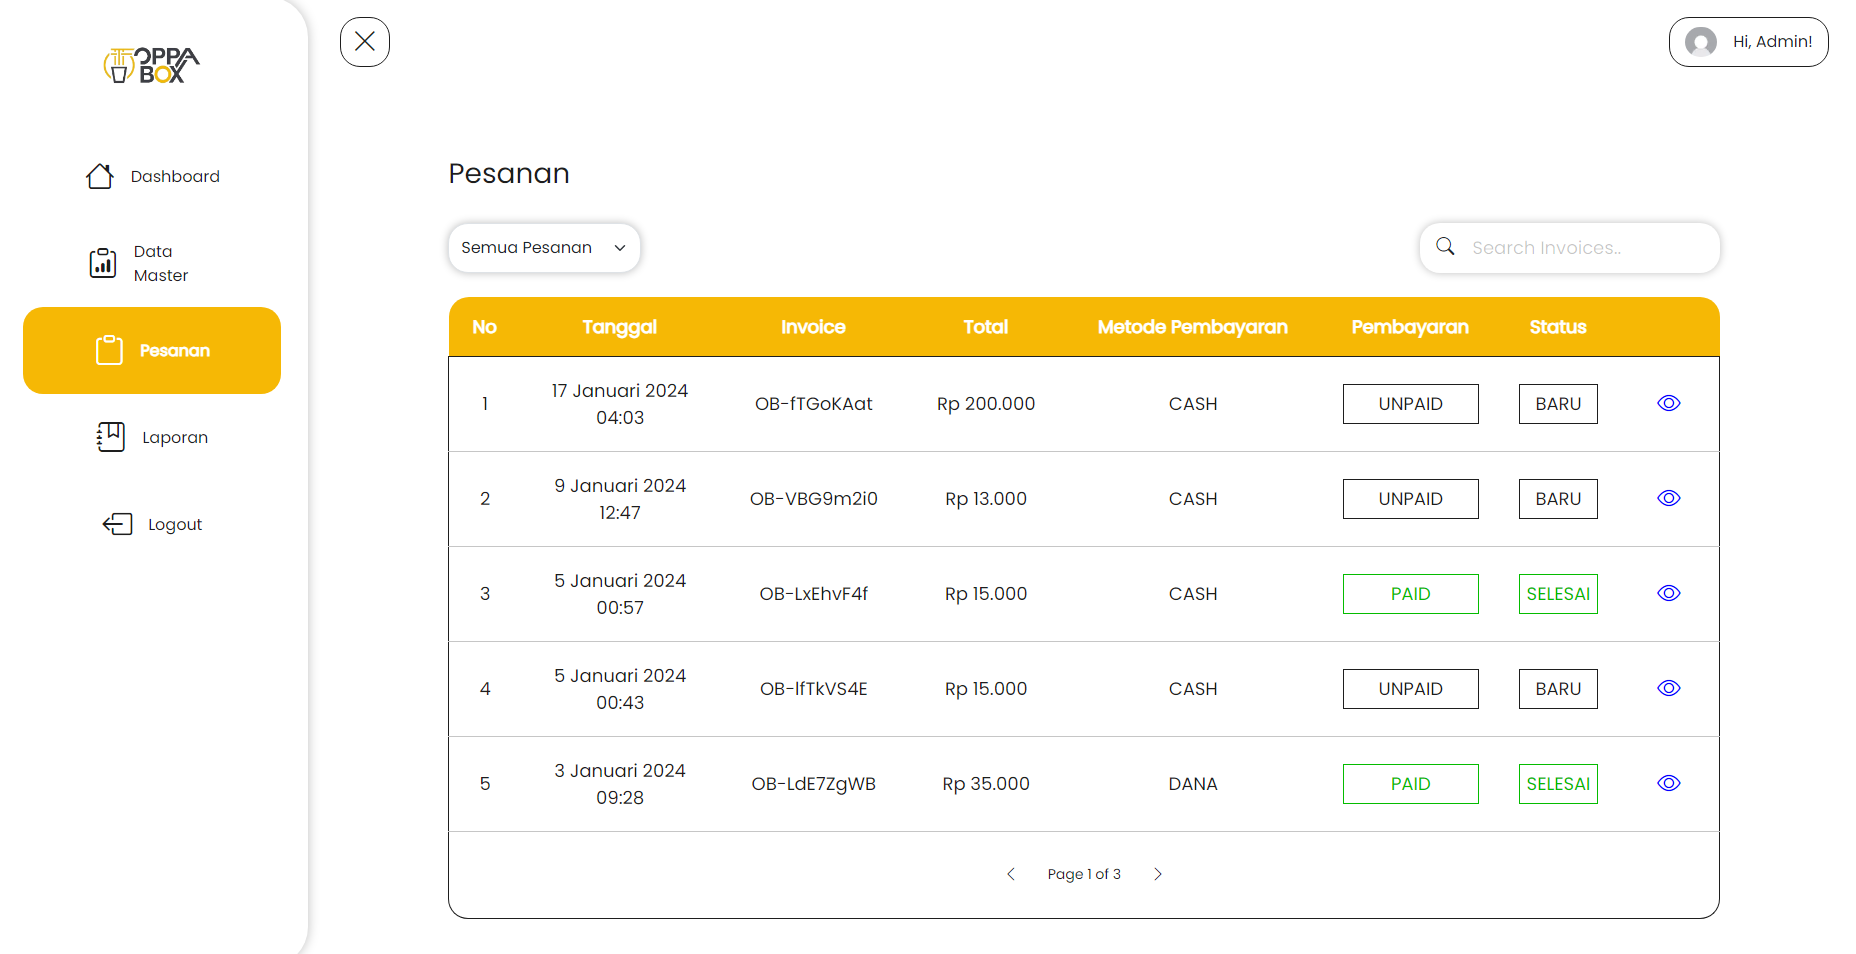The image size is (1856, 954).
Task: Click UNPAID badge for invoice OB-VBG9m2i0
Action: click(1410, 499)
